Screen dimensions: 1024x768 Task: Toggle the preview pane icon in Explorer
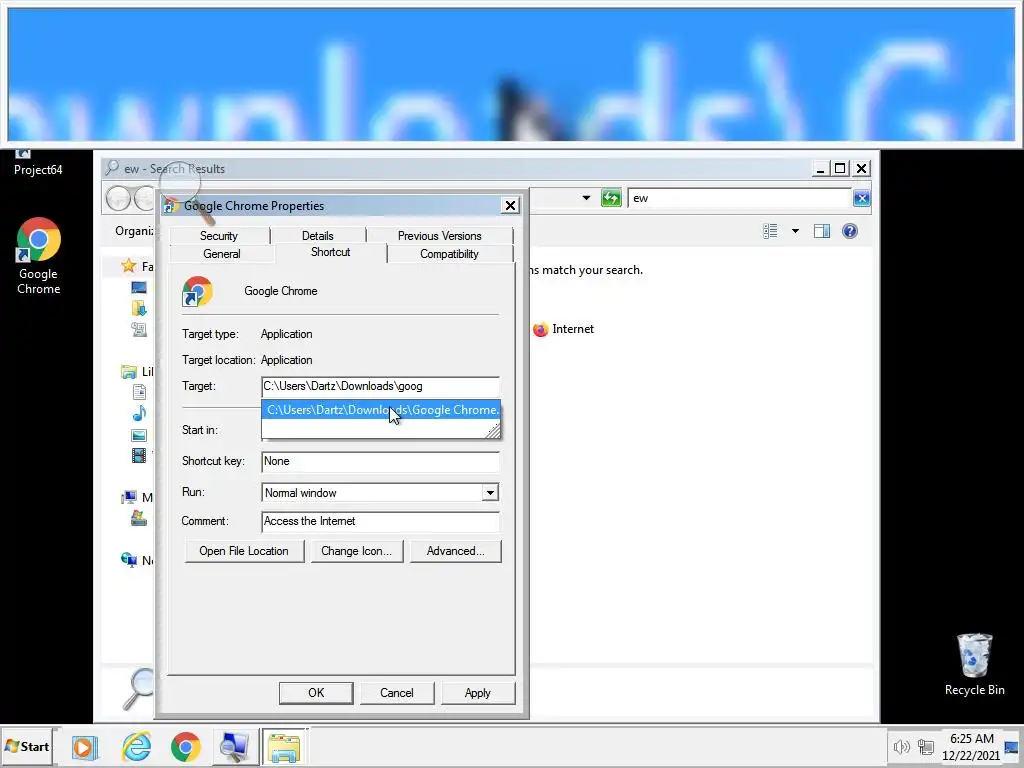(822, 231)
